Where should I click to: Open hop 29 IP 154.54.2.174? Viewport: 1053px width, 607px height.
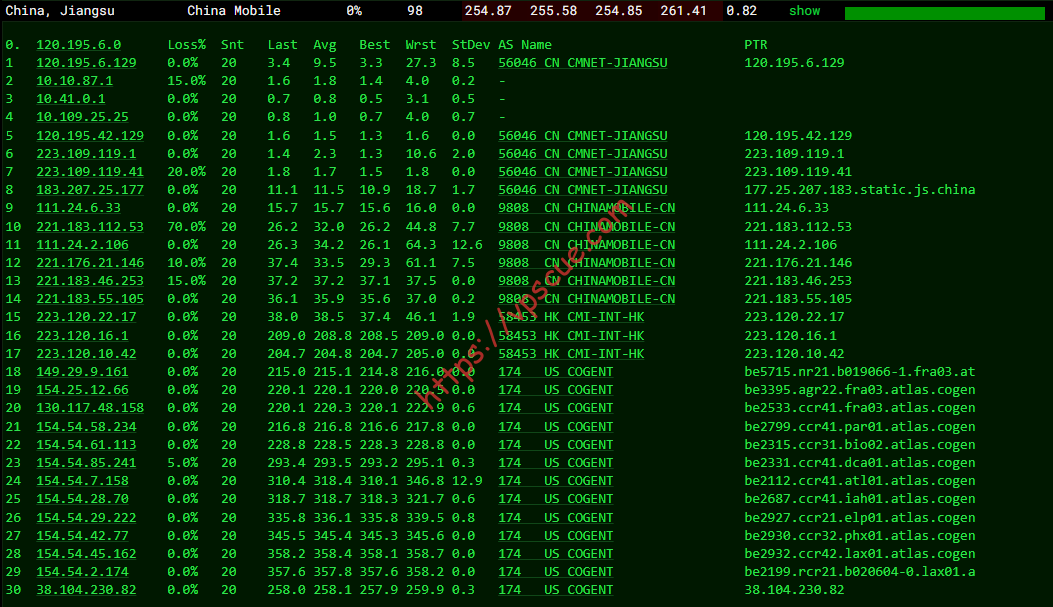[82, 573]
